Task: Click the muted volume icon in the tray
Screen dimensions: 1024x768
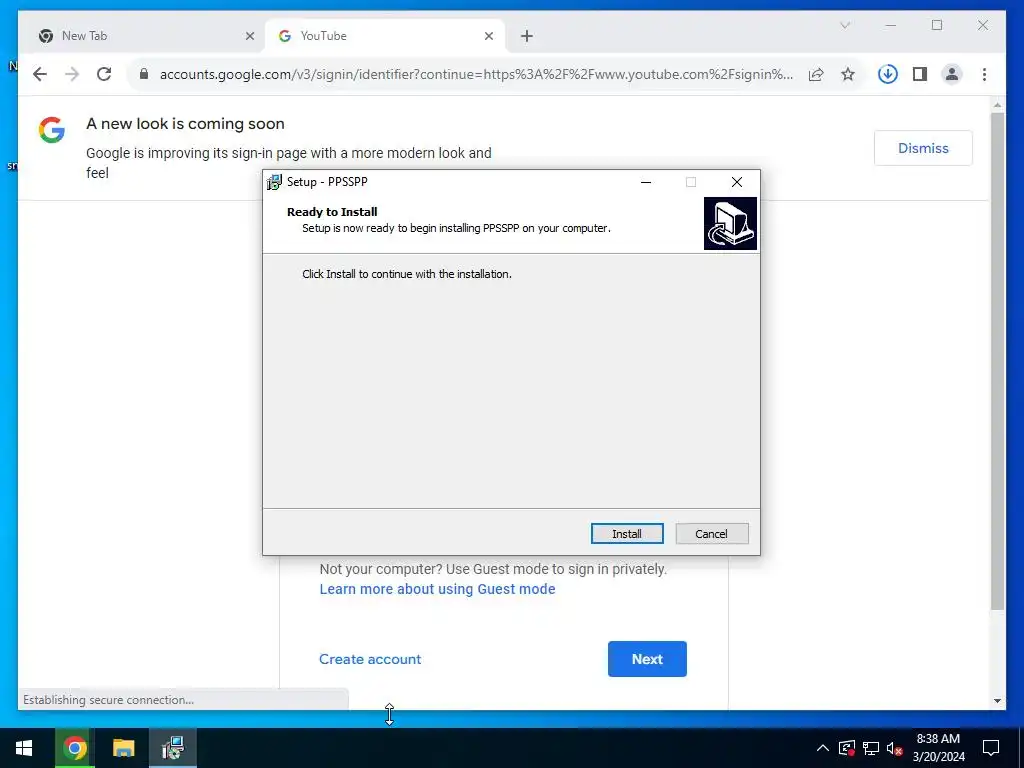Action: [894, 748]
